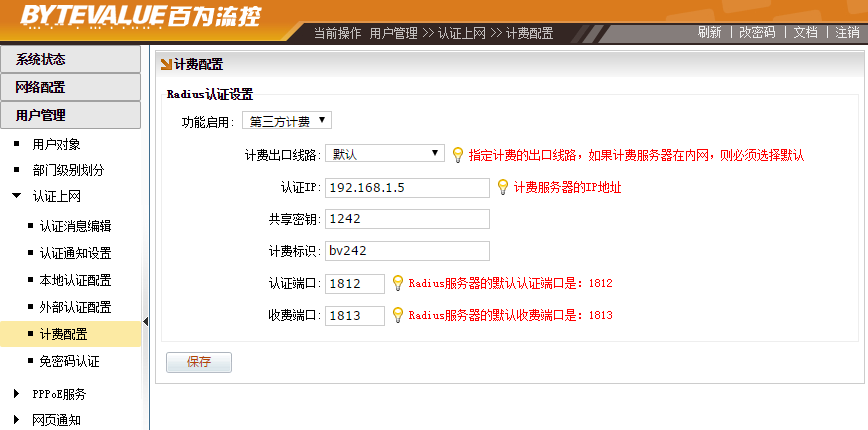Select 本地认证配置 in the sidebar
The image size is (868, 430).
click(x=75, y=280)
